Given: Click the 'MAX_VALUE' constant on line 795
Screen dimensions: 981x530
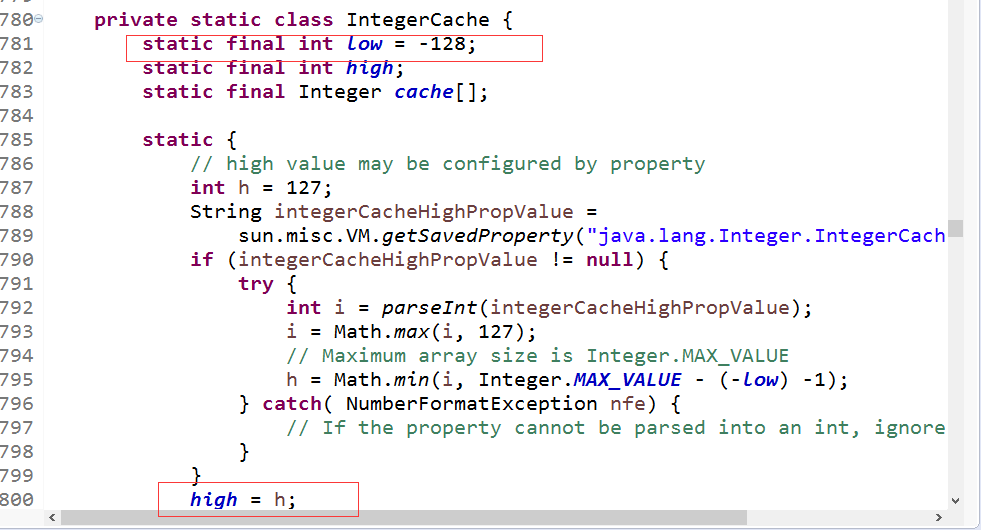Looking at the screenshot, I should [628, 380].
